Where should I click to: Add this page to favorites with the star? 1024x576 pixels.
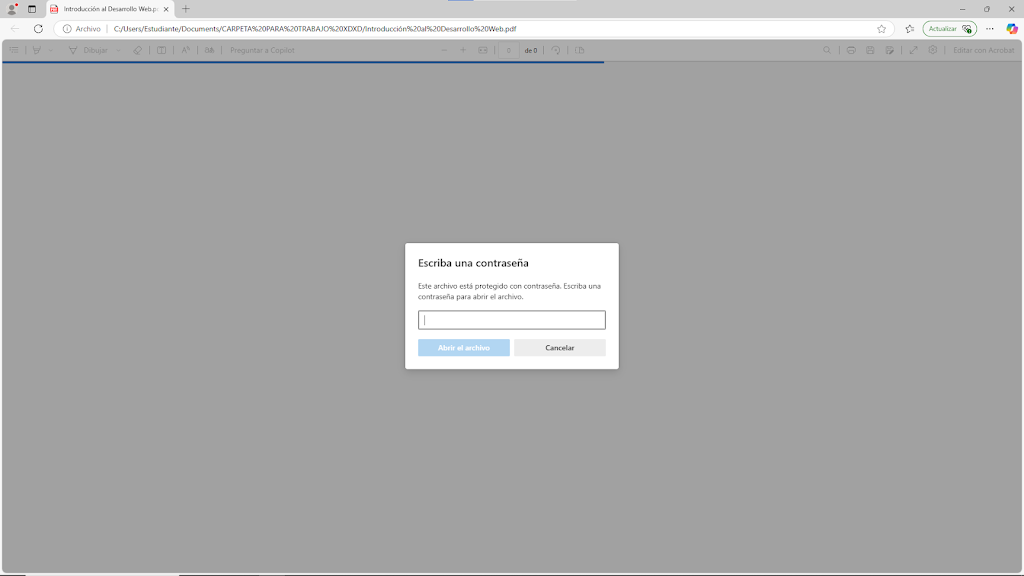881,29
